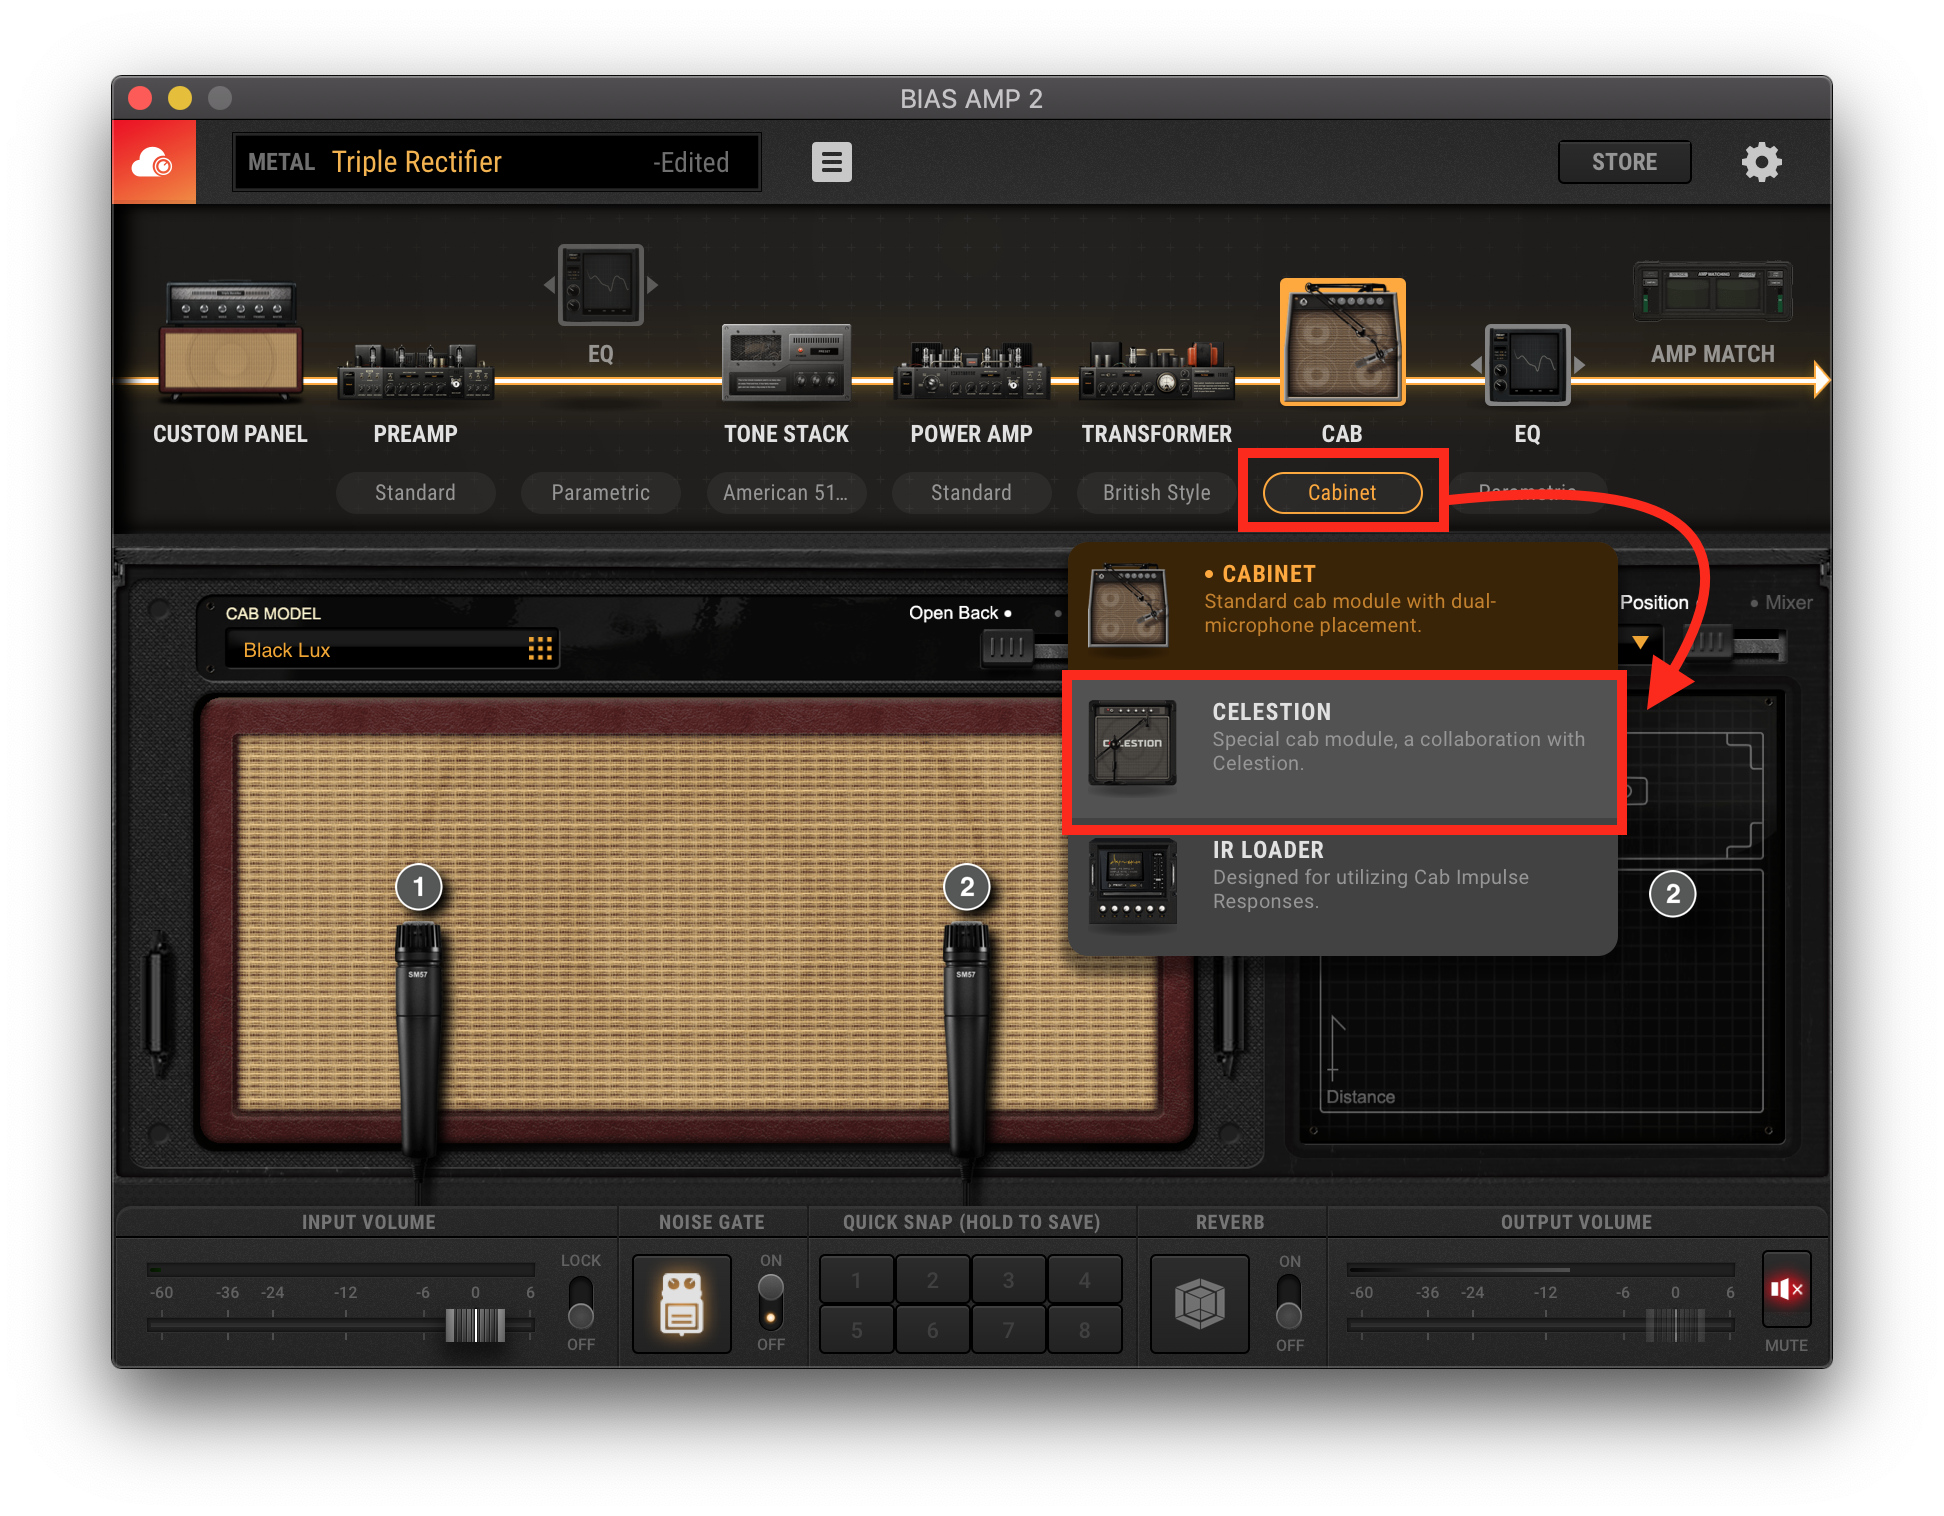Select the Transformer module icon

click(1156, 371)
